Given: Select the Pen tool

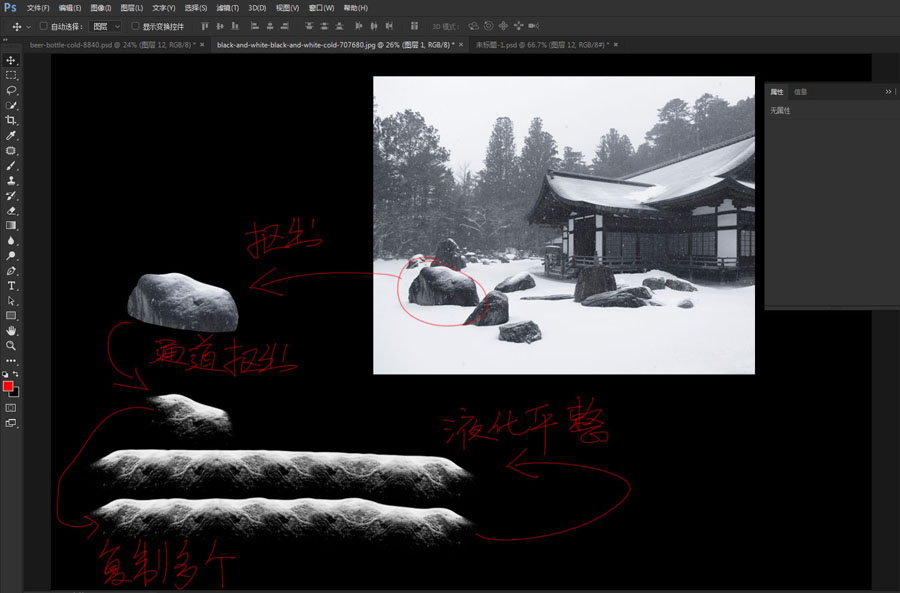Looking at the screenshot, I should [12, 269].
